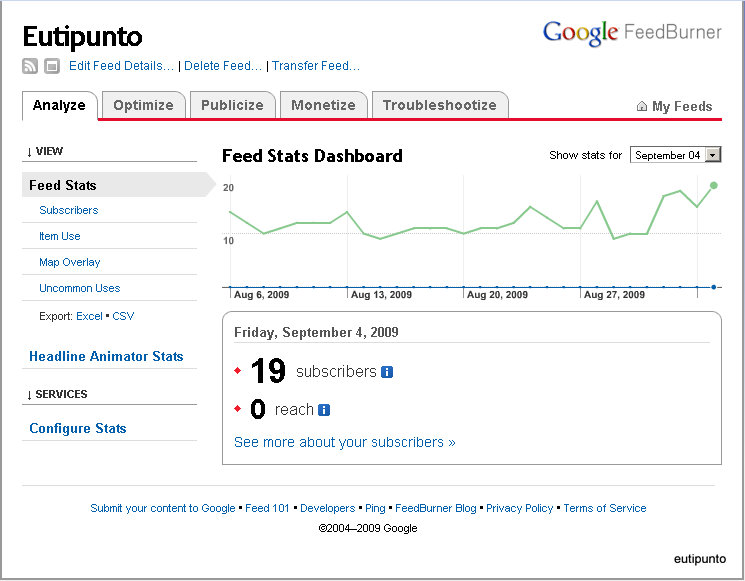Screen dimensions: 745x581
Task: Click the 19 subscribers count
Action: (268, 371)
